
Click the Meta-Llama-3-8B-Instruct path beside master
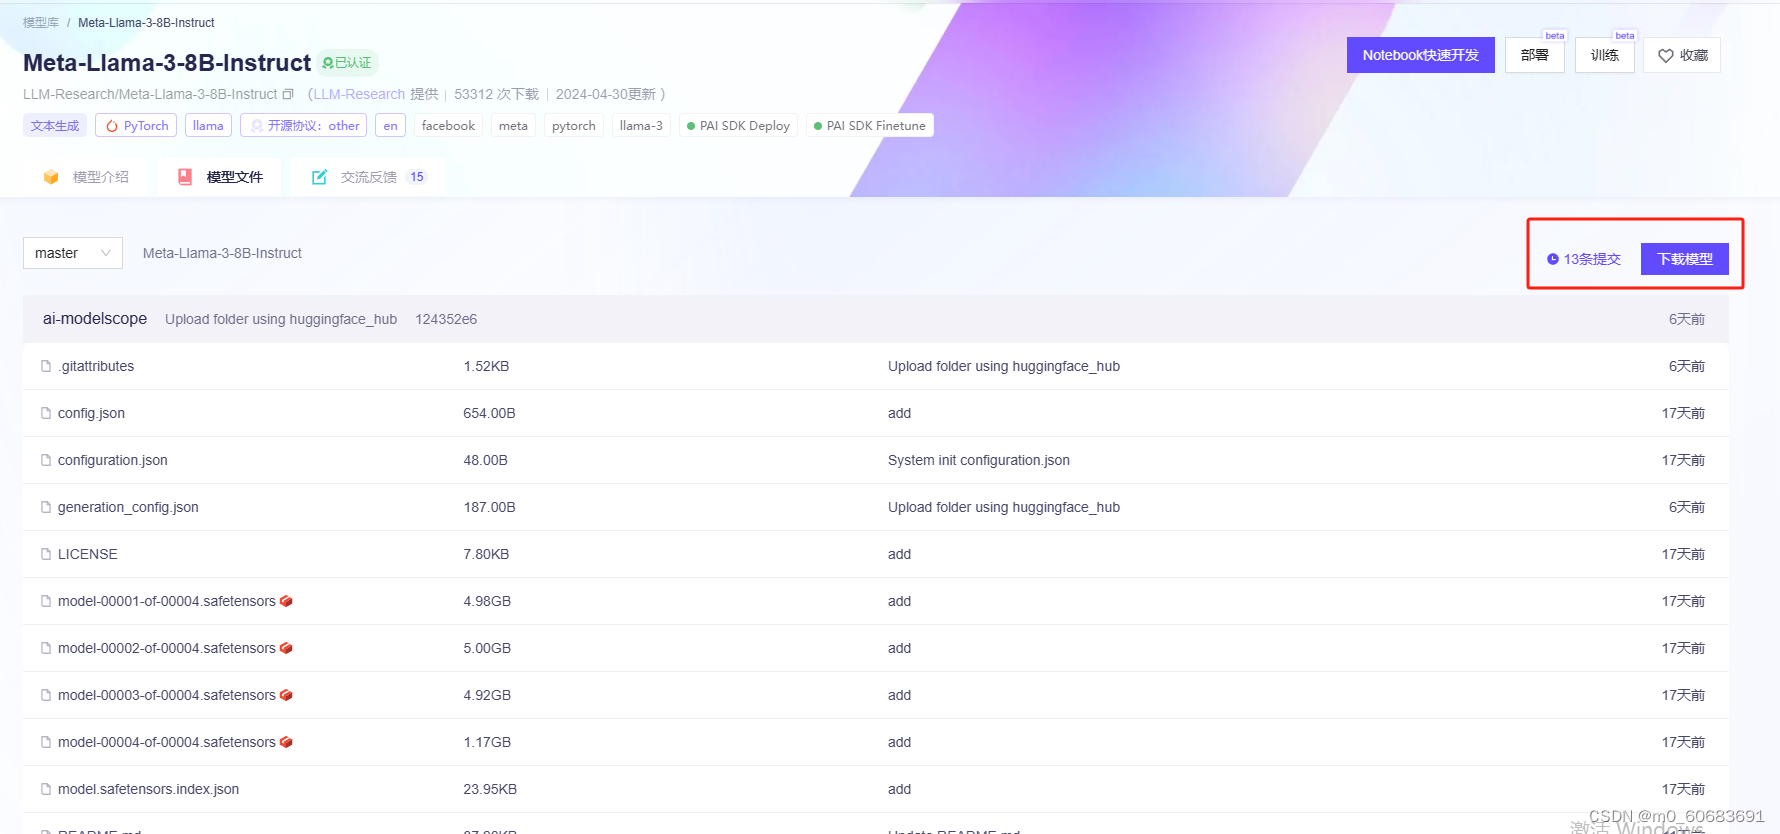pyautogui.click(x=222, y=253)
